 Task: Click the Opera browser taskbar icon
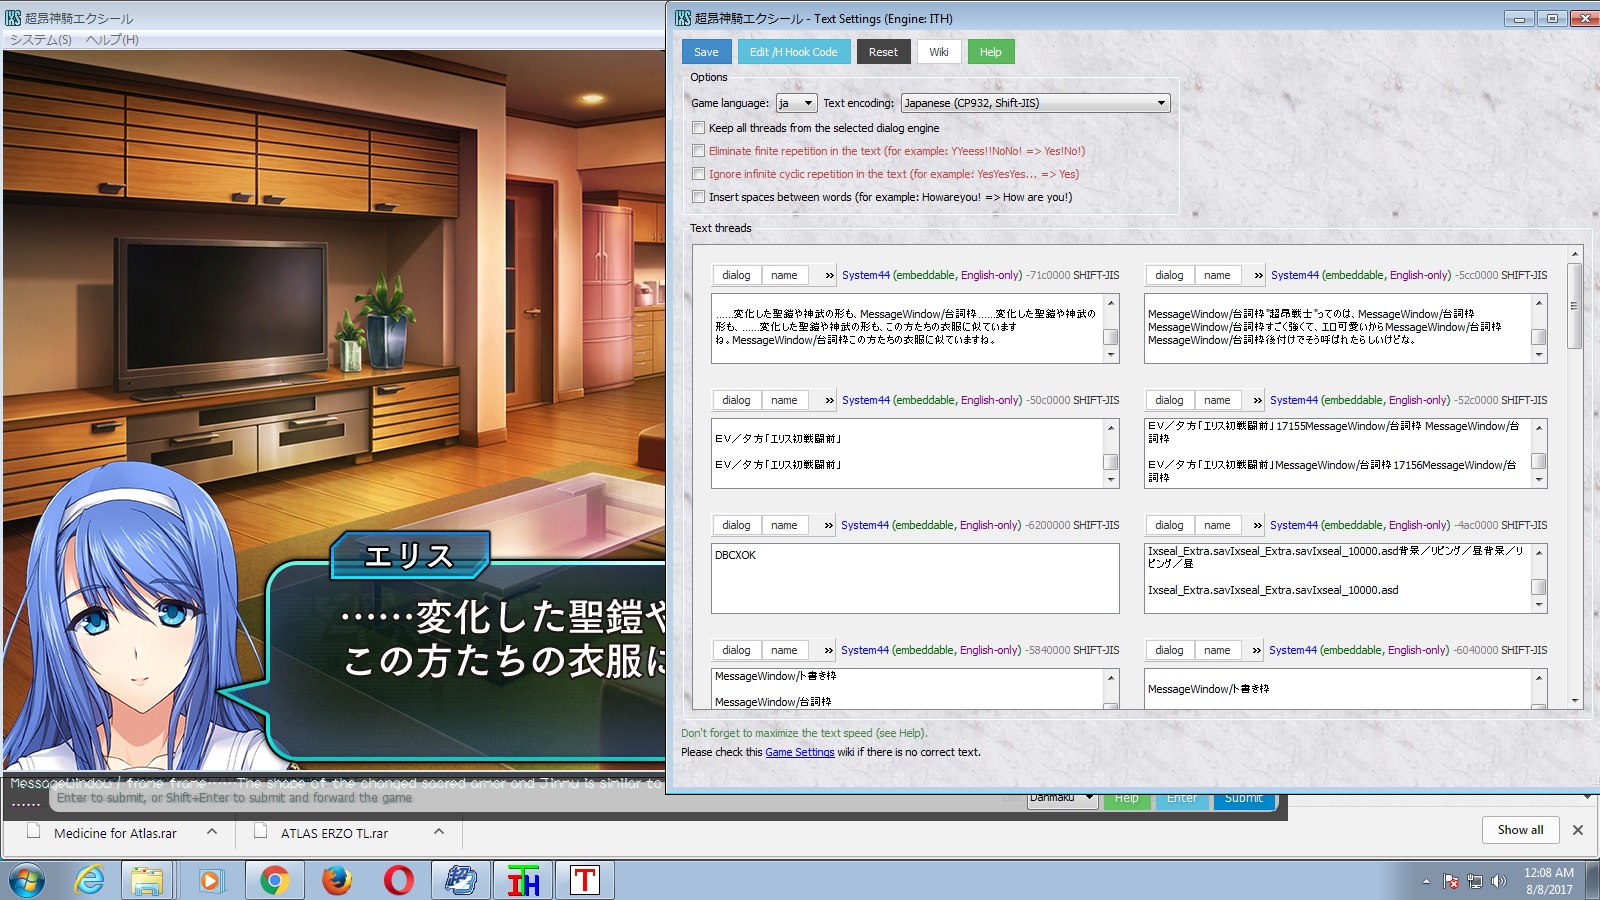pyautogui.click(x=398, y=880)
